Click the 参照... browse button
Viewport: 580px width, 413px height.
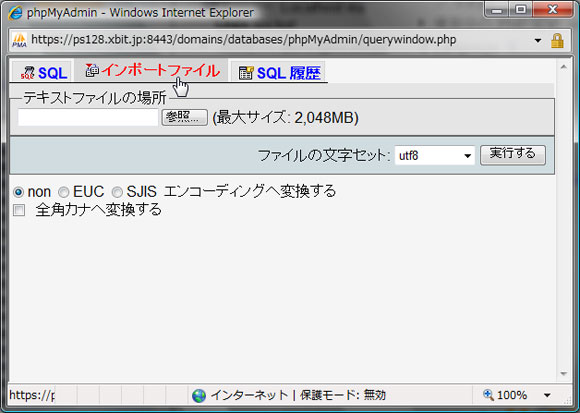[185, 117]
